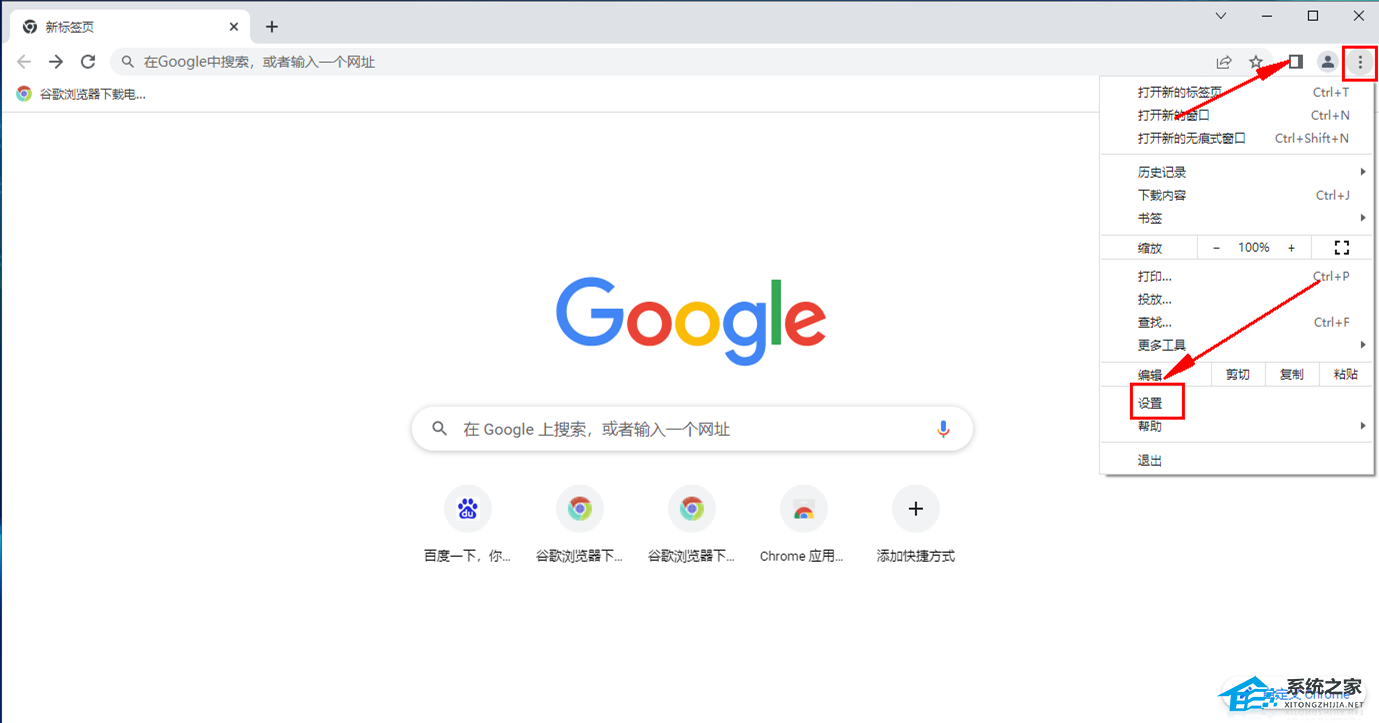Toggle the side panel icon
This screenshot has width=1379, height=723.
pyautogui.click(x=1295, y=62)
